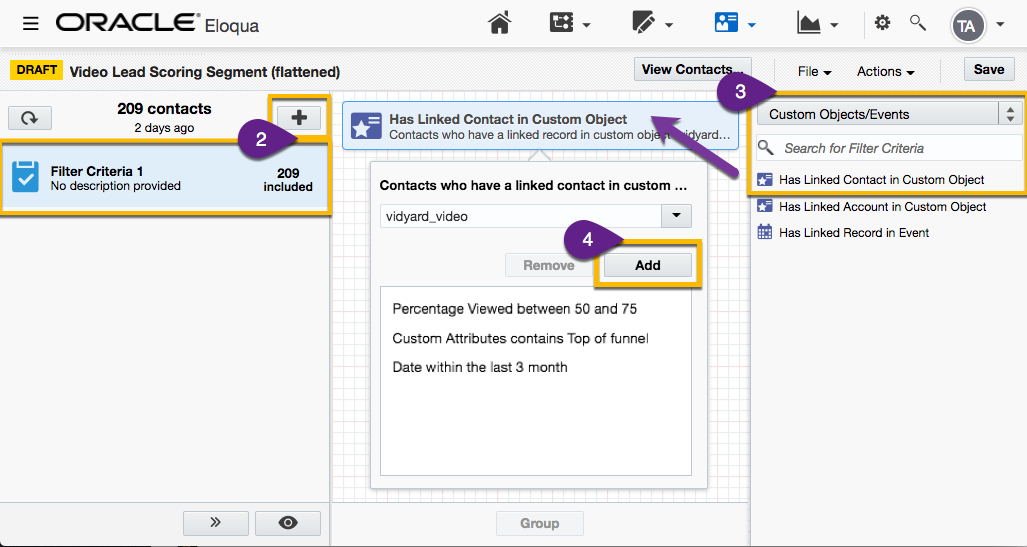The width and height of the screenshot is (1027, 547).
Task: Click the Add button
Action: click(647, 265)
